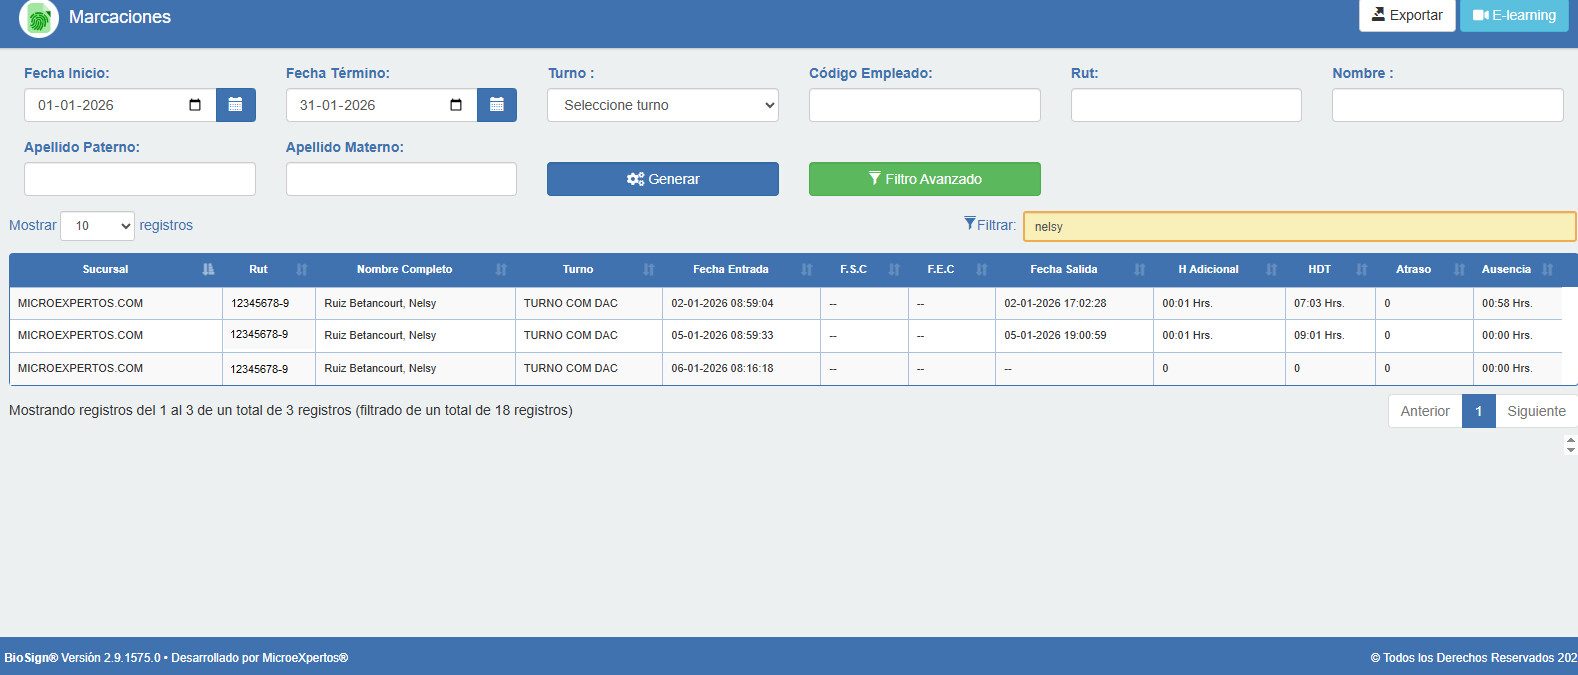Click the Código Empleado input
This screenshot has width=1578, height=675.
[x=925, y=105]
